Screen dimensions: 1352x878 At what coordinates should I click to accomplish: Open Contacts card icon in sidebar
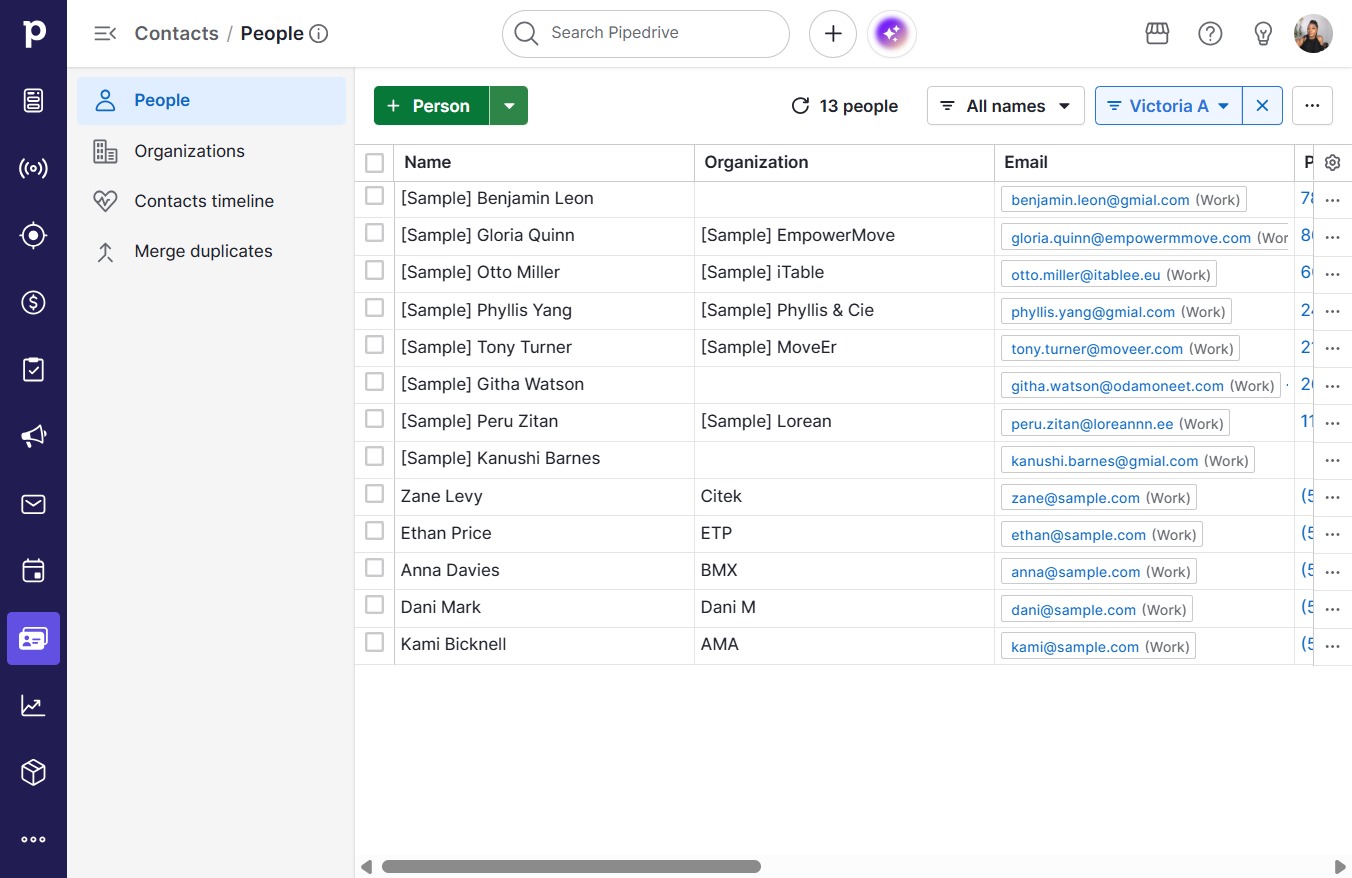click(33, 638)
